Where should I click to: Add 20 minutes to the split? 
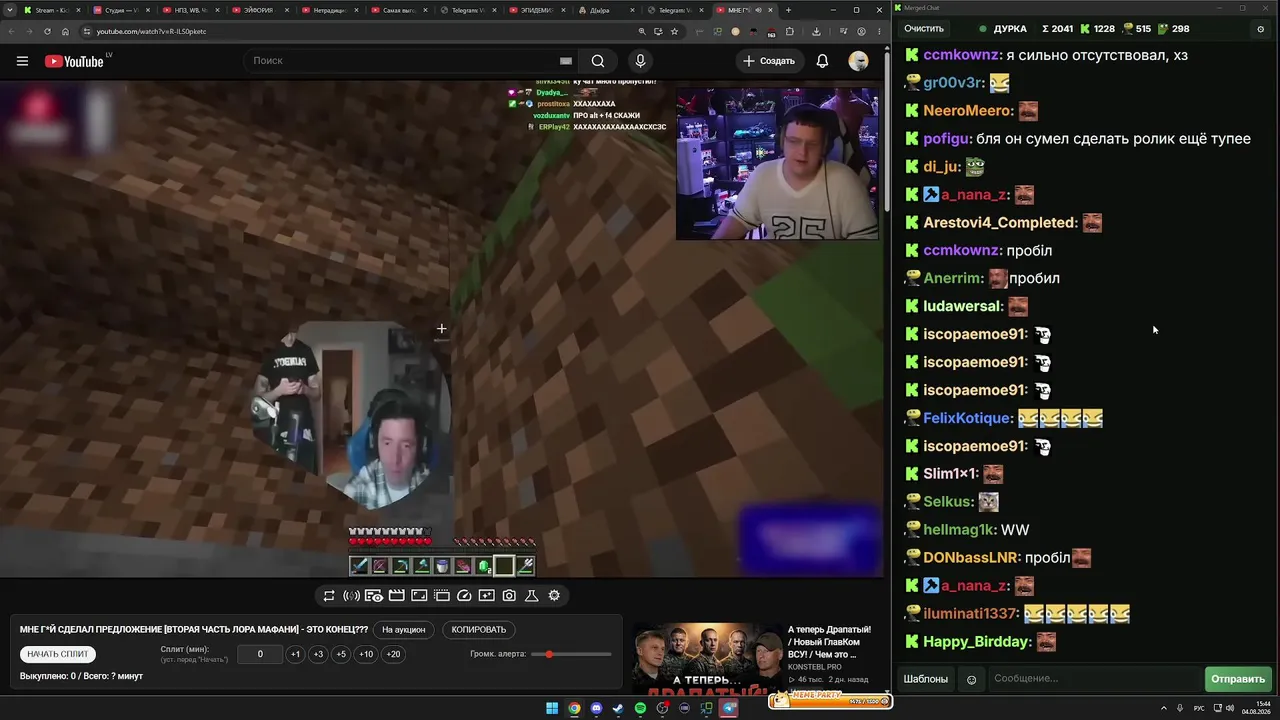393,654
